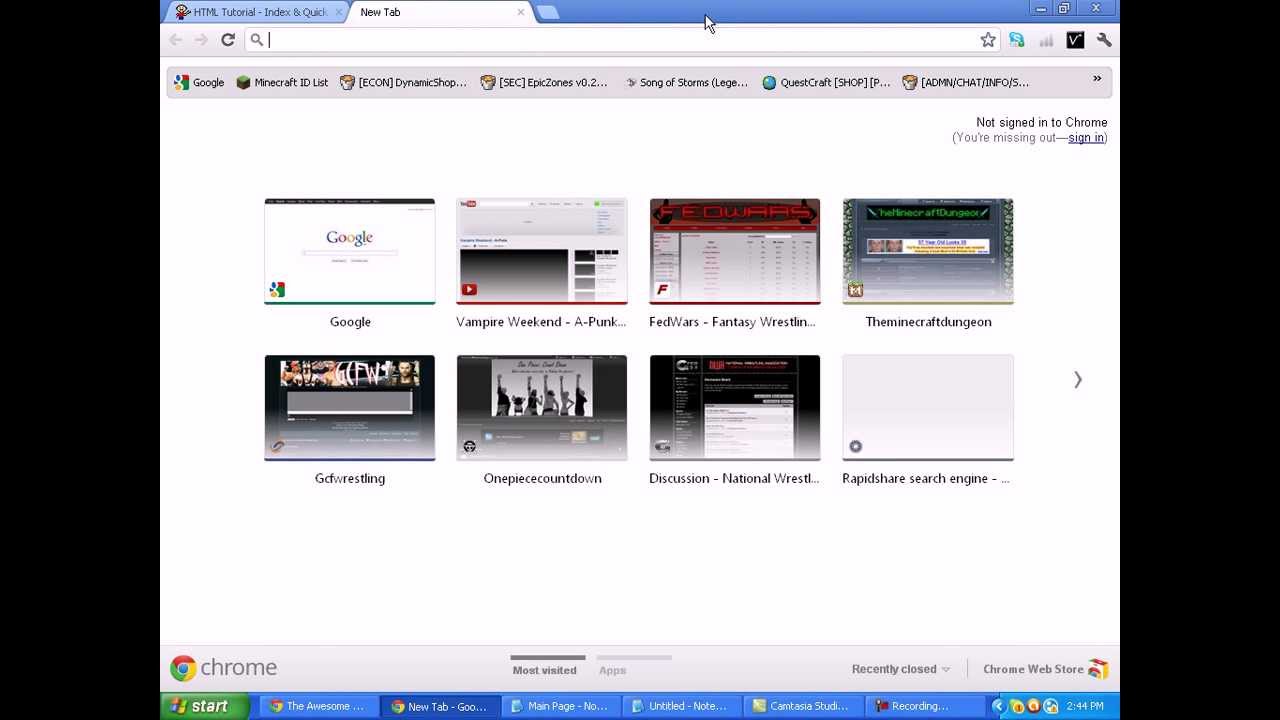Screen dimensions: 1280x720
Task: Open the Onepiececountdown thumbnail
Action: [x=542, y=408]
